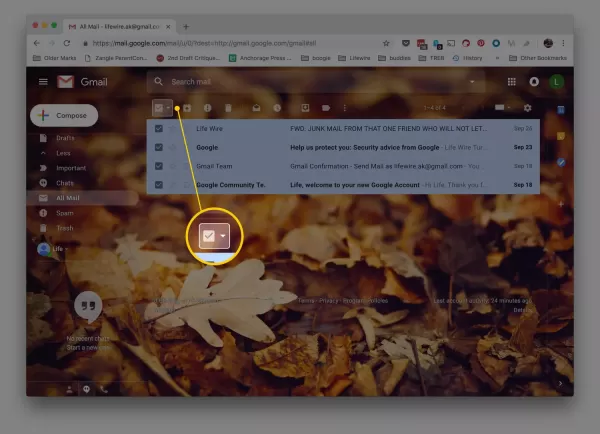Click the search magnifier icon
600x434 pixels.
tap(158, 82)
